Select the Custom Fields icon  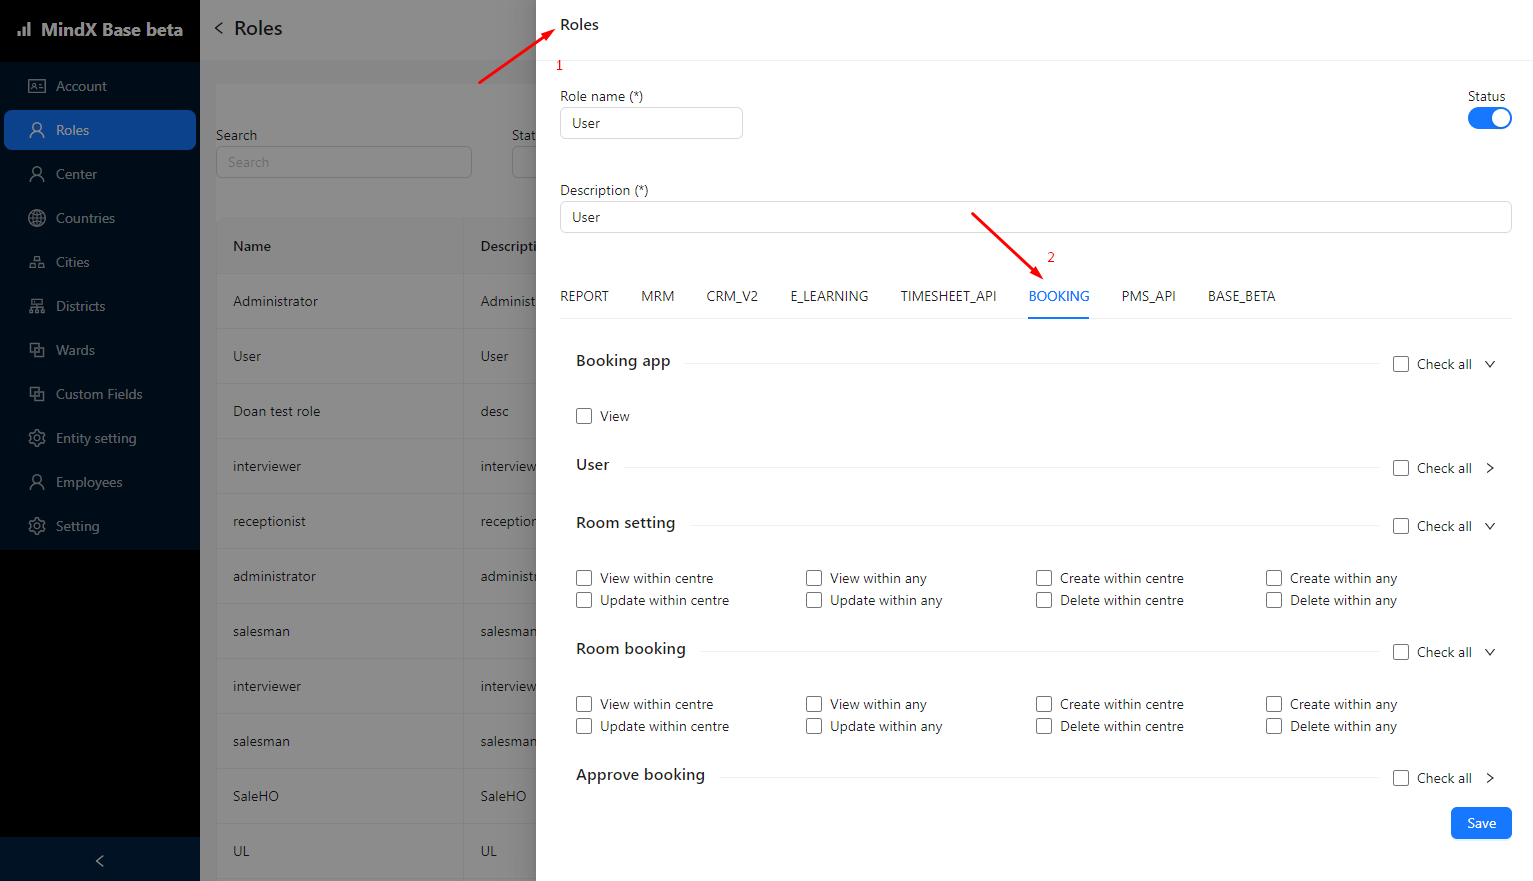point(37,394)
